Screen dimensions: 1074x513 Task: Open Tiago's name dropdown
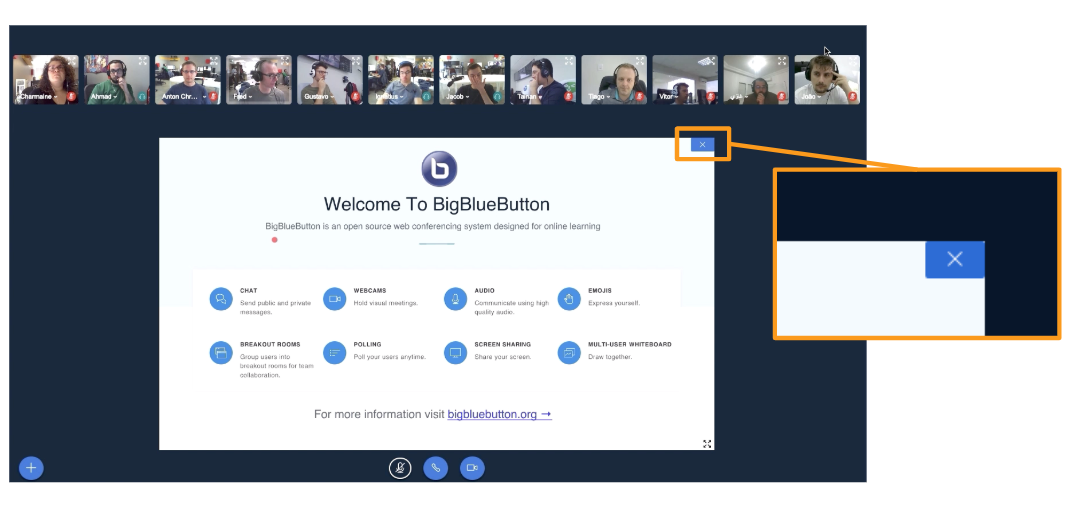tap(599, 97)
